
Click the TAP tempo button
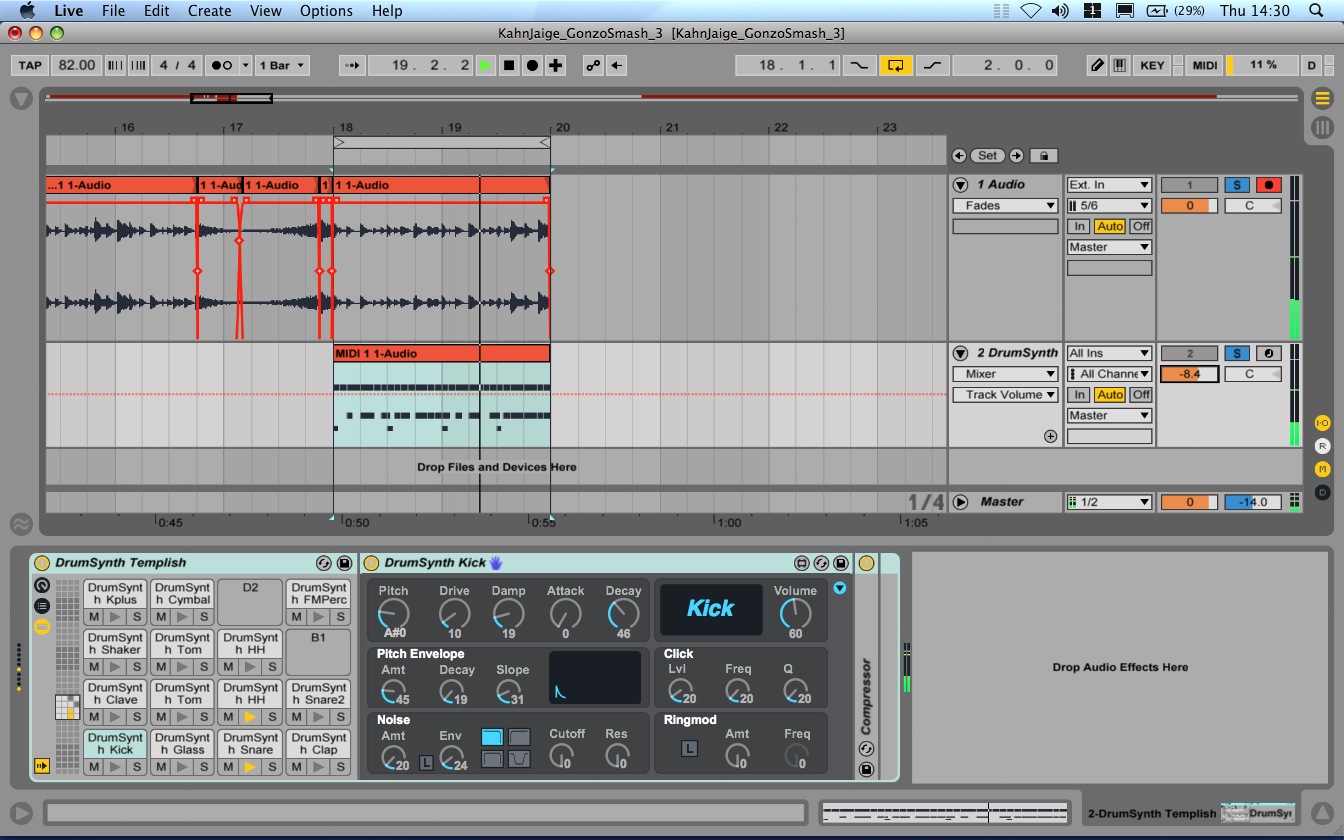point(31,65)
